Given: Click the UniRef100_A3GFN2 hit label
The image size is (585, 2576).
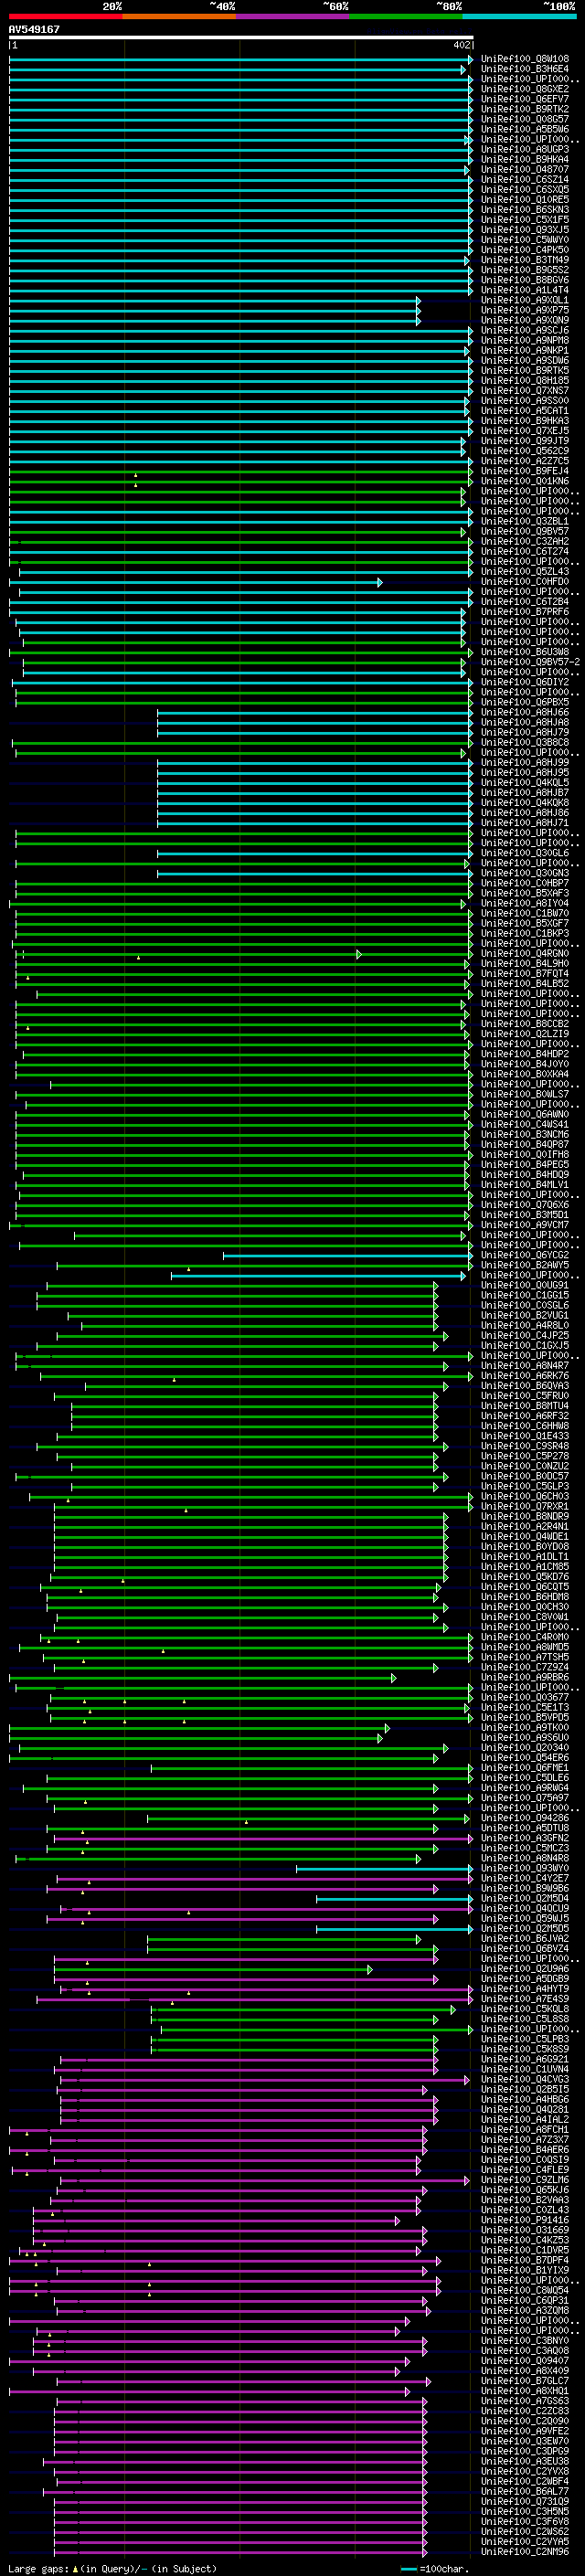Looking at the screenshot, I should (524, 1838).
